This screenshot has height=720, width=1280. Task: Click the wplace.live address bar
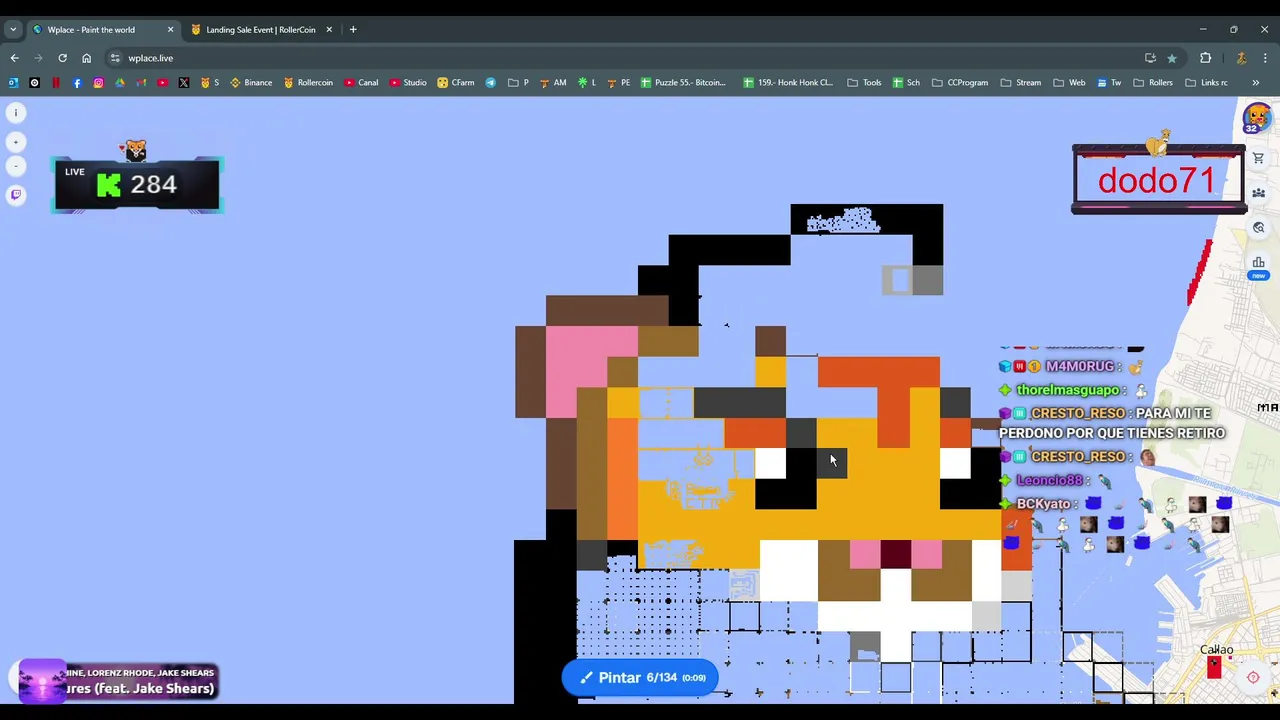click(630, 58)
